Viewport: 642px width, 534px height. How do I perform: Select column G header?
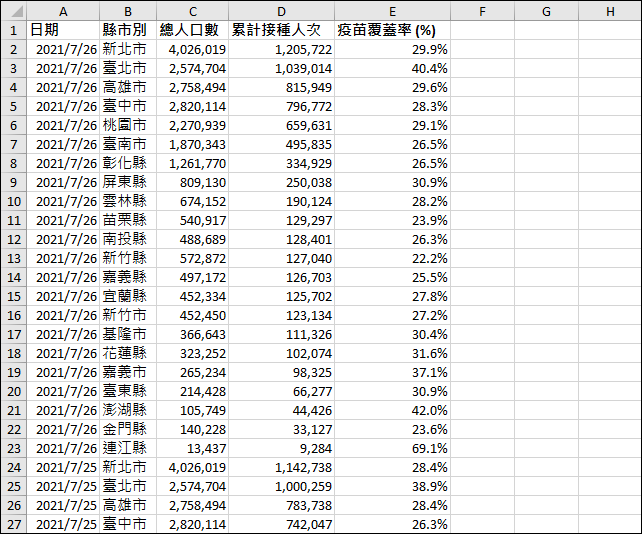[x=546, y=11]
